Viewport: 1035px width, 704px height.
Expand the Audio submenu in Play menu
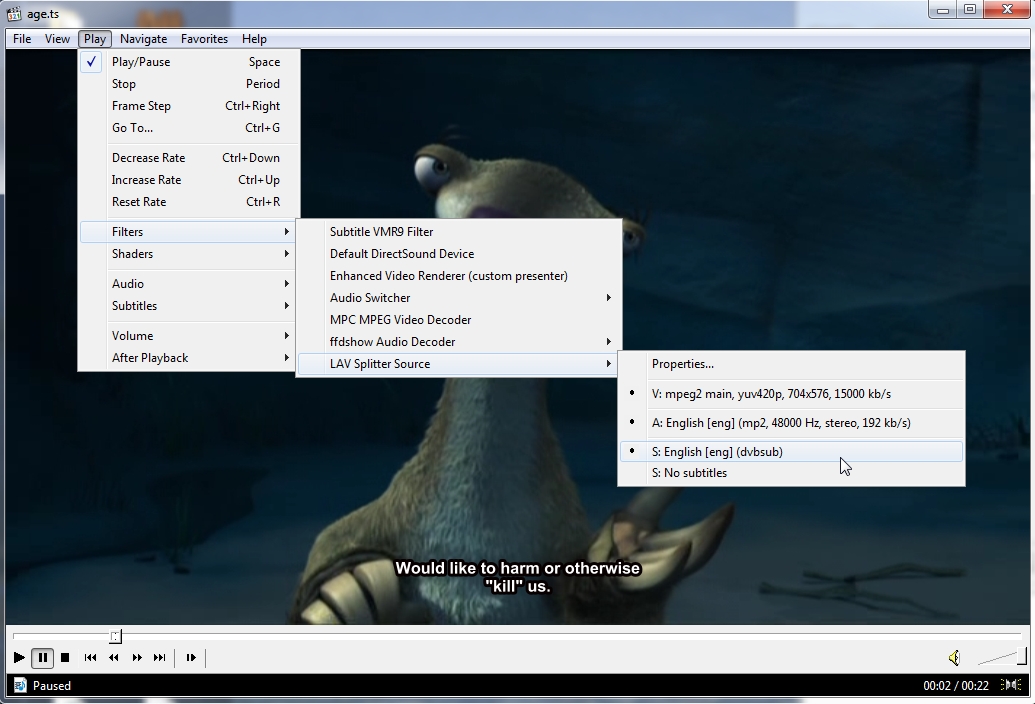coord(189,284)
